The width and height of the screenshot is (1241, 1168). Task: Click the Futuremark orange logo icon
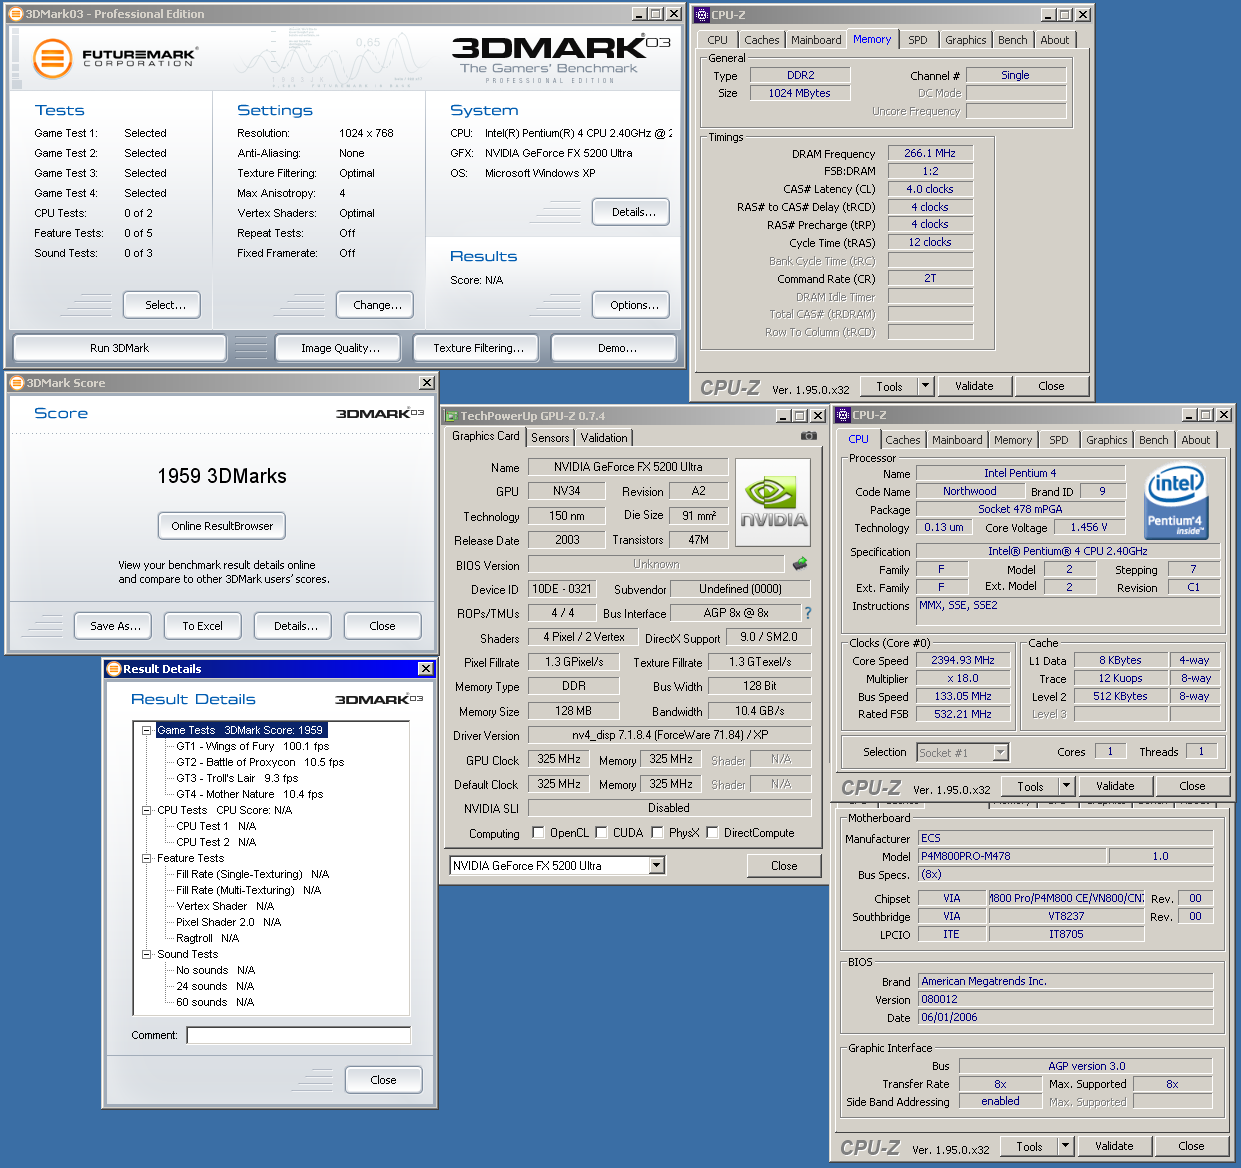tap(53, 59)
